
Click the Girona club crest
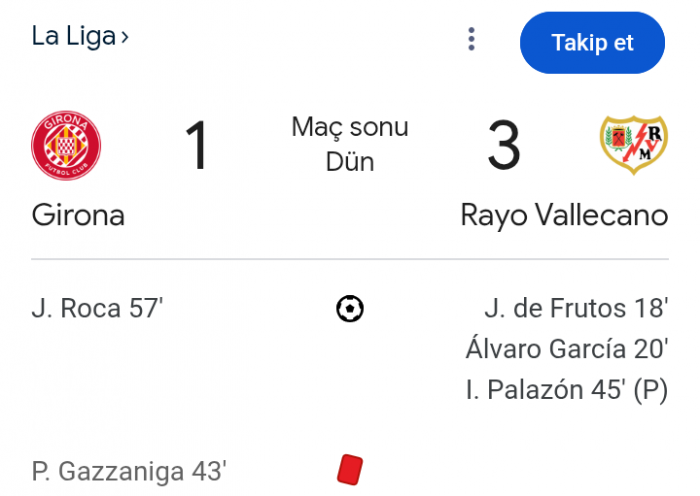click(66, 145)
